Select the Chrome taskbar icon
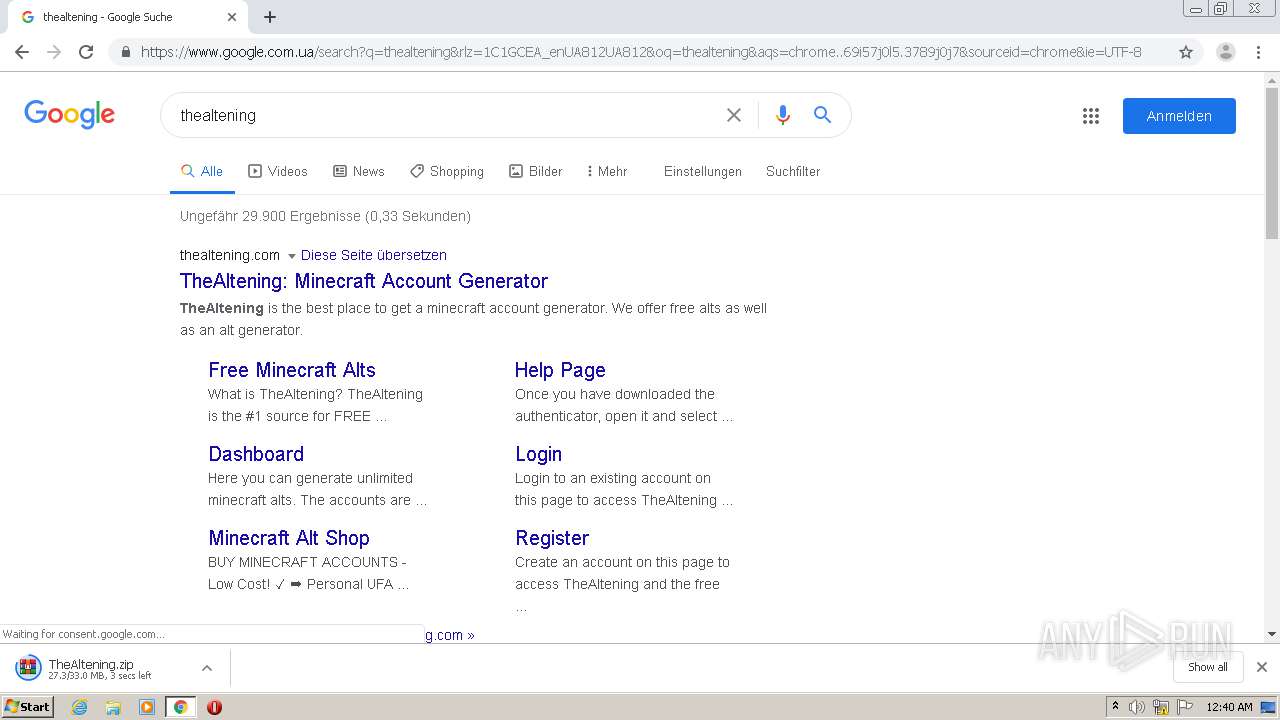1280x720 pixels. pos(180,707)
